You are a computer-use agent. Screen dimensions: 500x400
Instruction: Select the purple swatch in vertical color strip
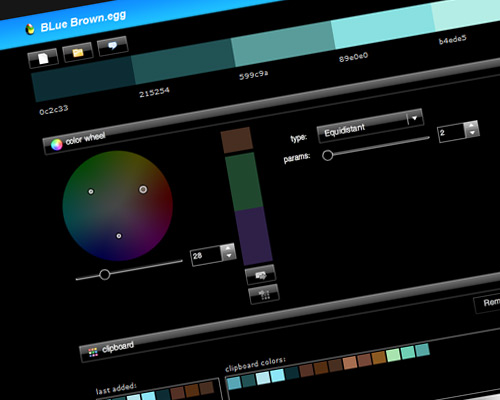(254, 236)
